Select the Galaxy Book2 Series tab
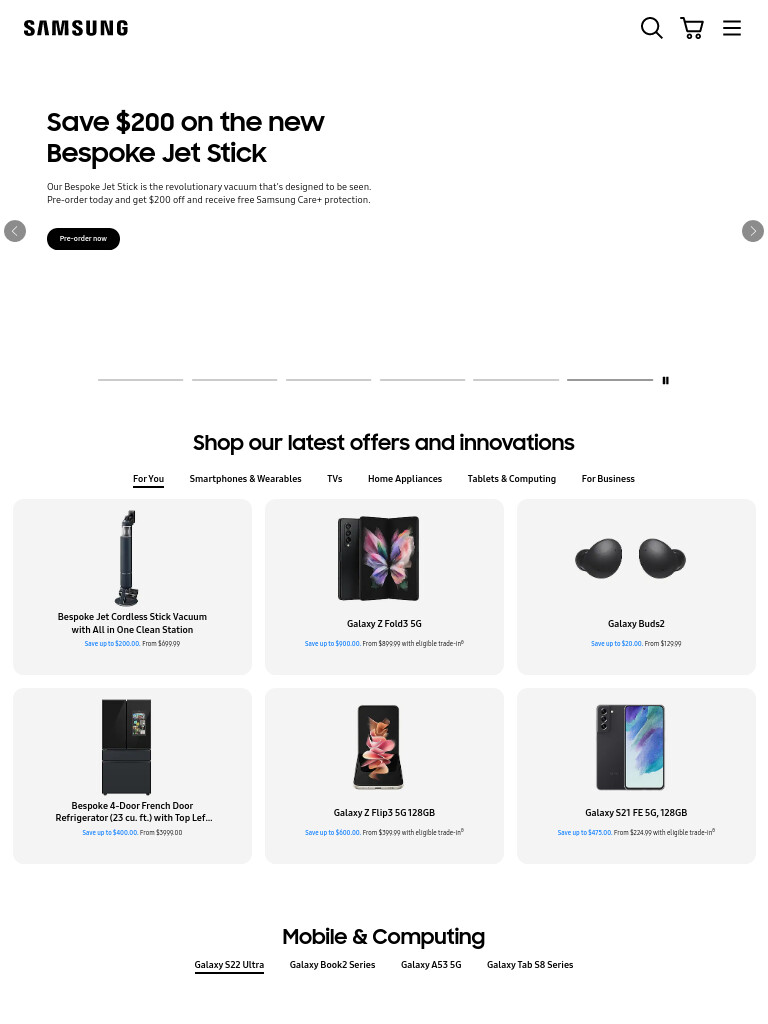768x1024 pixels. point(332,965)
